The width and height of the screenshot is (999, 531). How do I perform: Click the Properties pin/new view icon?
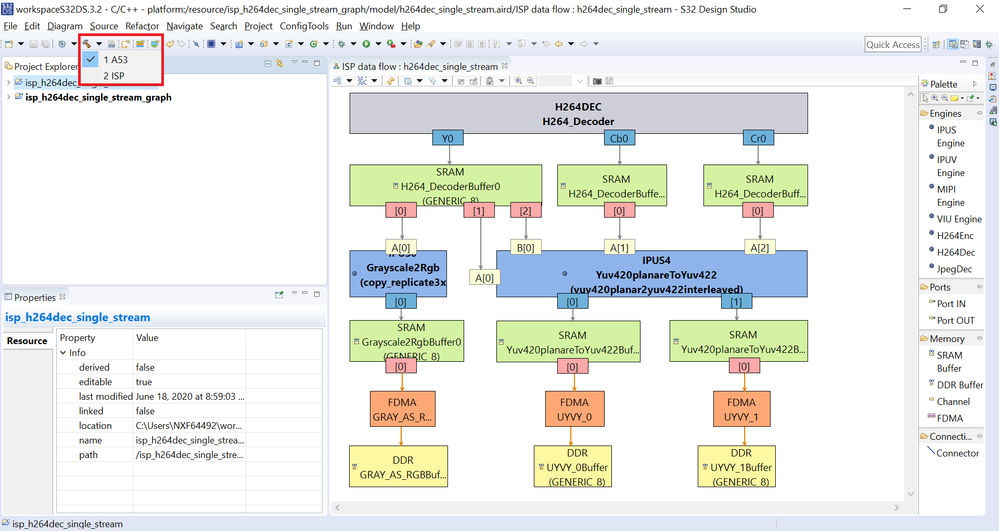279,295
